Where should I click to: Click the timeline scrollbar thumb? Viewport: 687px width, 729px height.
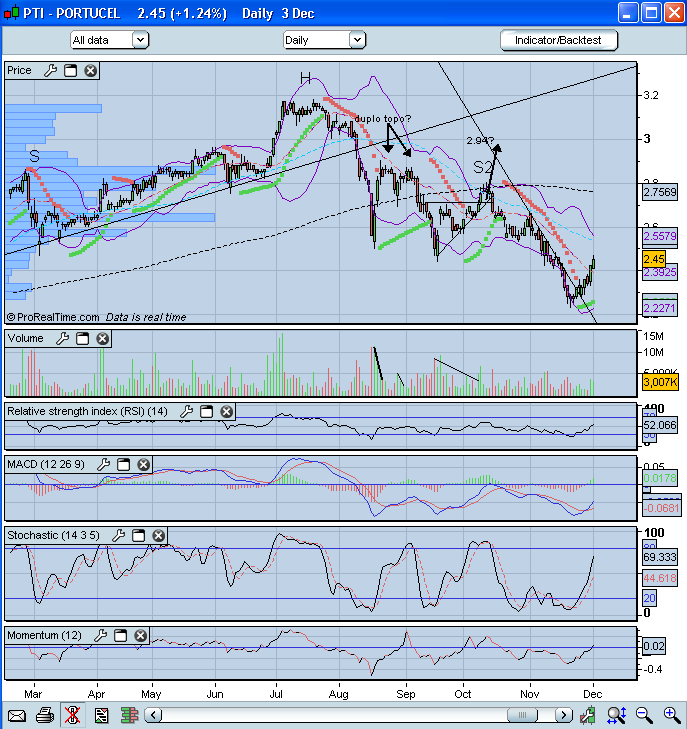522,715
